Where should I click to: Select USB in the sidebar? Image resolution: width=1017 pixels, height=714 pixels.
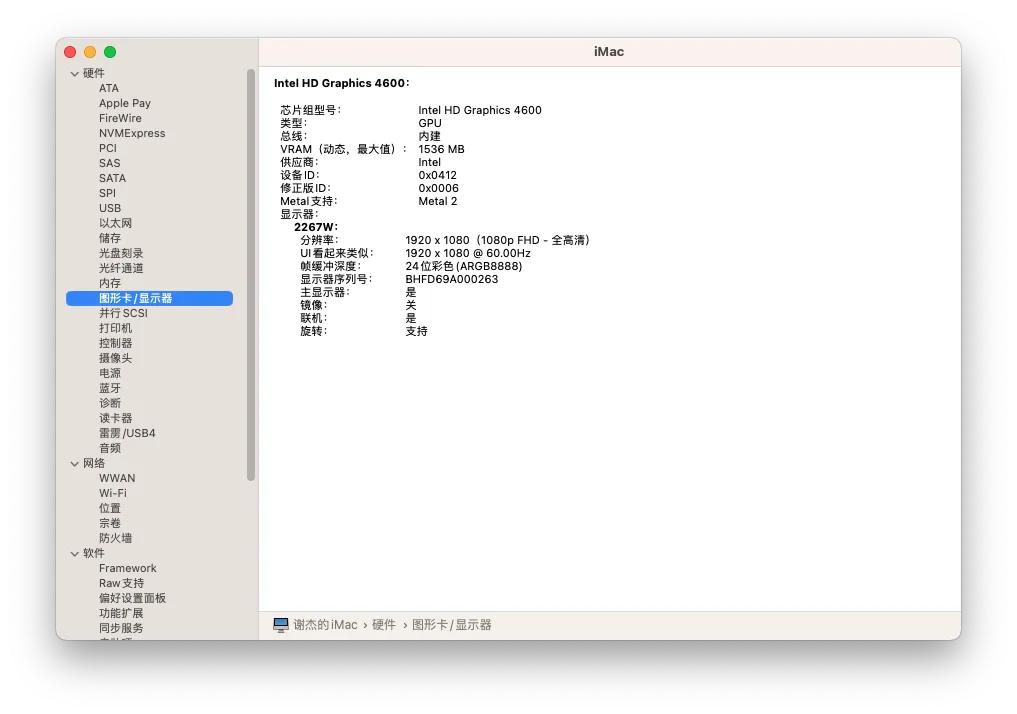click(110, 207)
